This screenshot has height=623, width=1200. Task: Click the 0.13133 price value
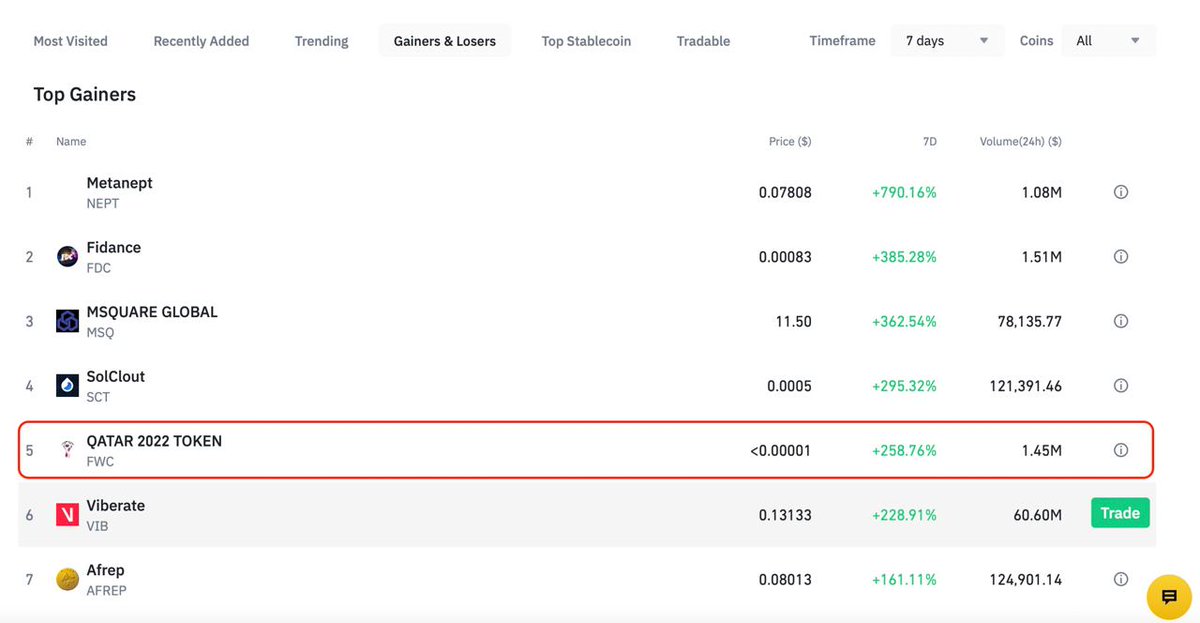(785, 515)
